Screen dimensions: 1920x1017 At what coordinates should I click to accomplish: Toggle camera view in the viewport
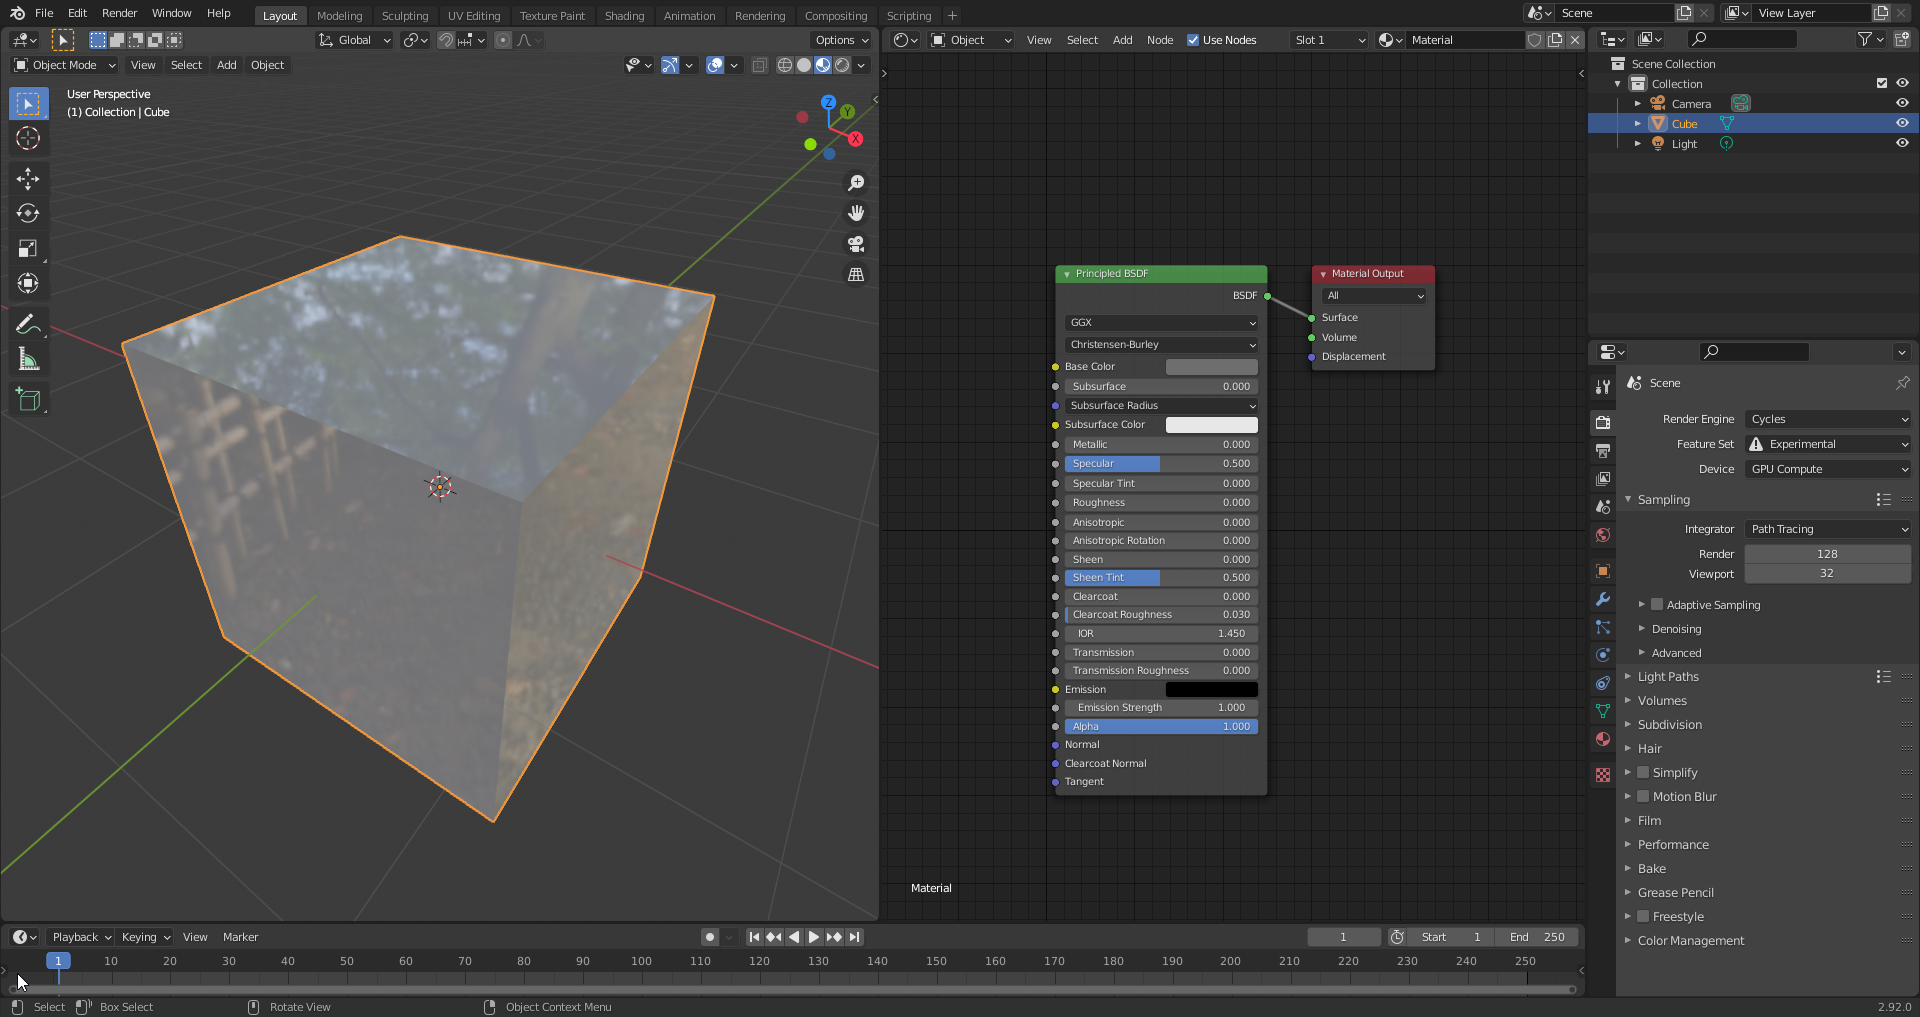click(x=856, y=244)
